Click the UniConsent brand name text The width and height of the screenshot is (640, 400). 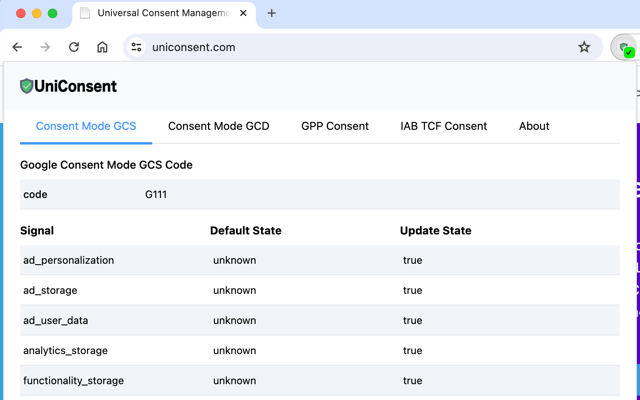pyautogui.click(x=76, y=86)
